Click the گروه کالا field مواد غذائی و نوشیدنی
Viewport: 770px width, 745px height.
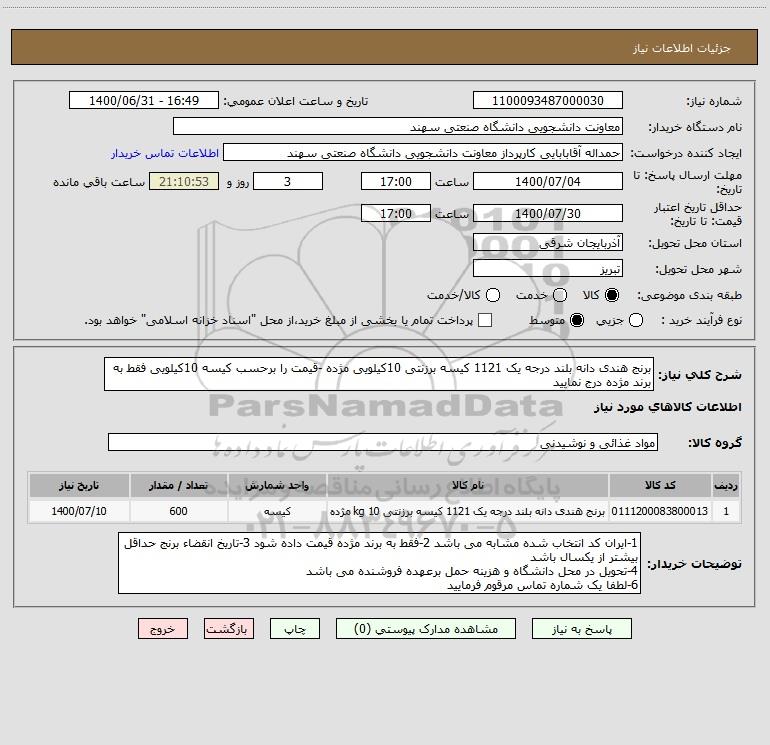pyautogui.click(x=383, y=442)
